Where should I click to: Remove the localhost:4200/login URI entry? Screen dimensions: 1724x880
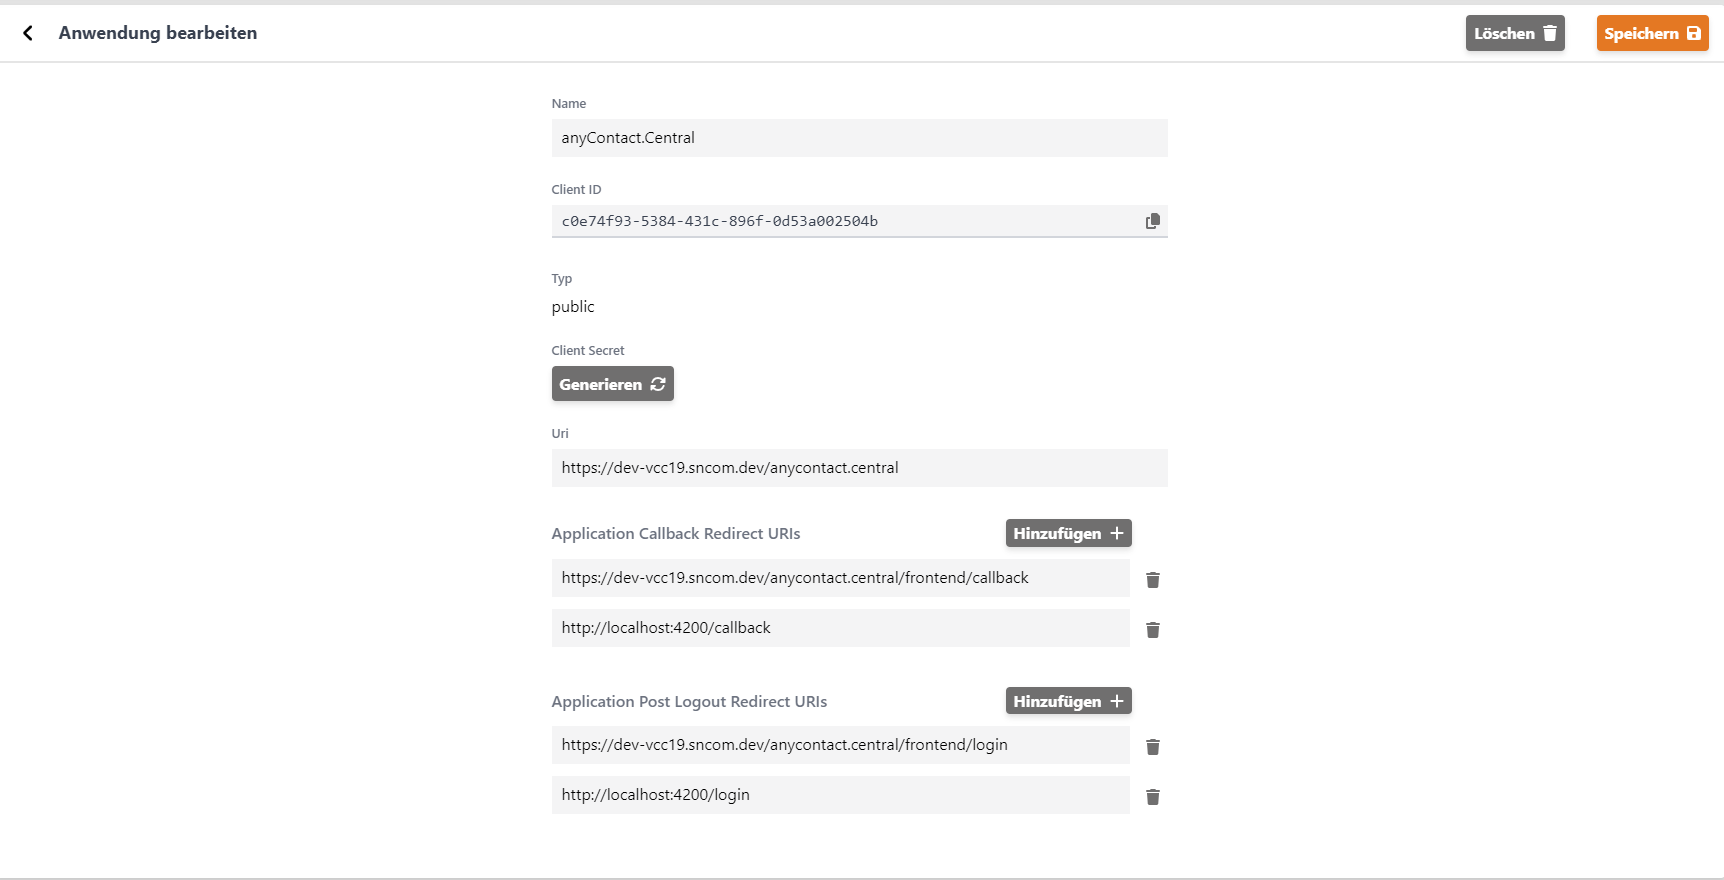pos(1152,797)
